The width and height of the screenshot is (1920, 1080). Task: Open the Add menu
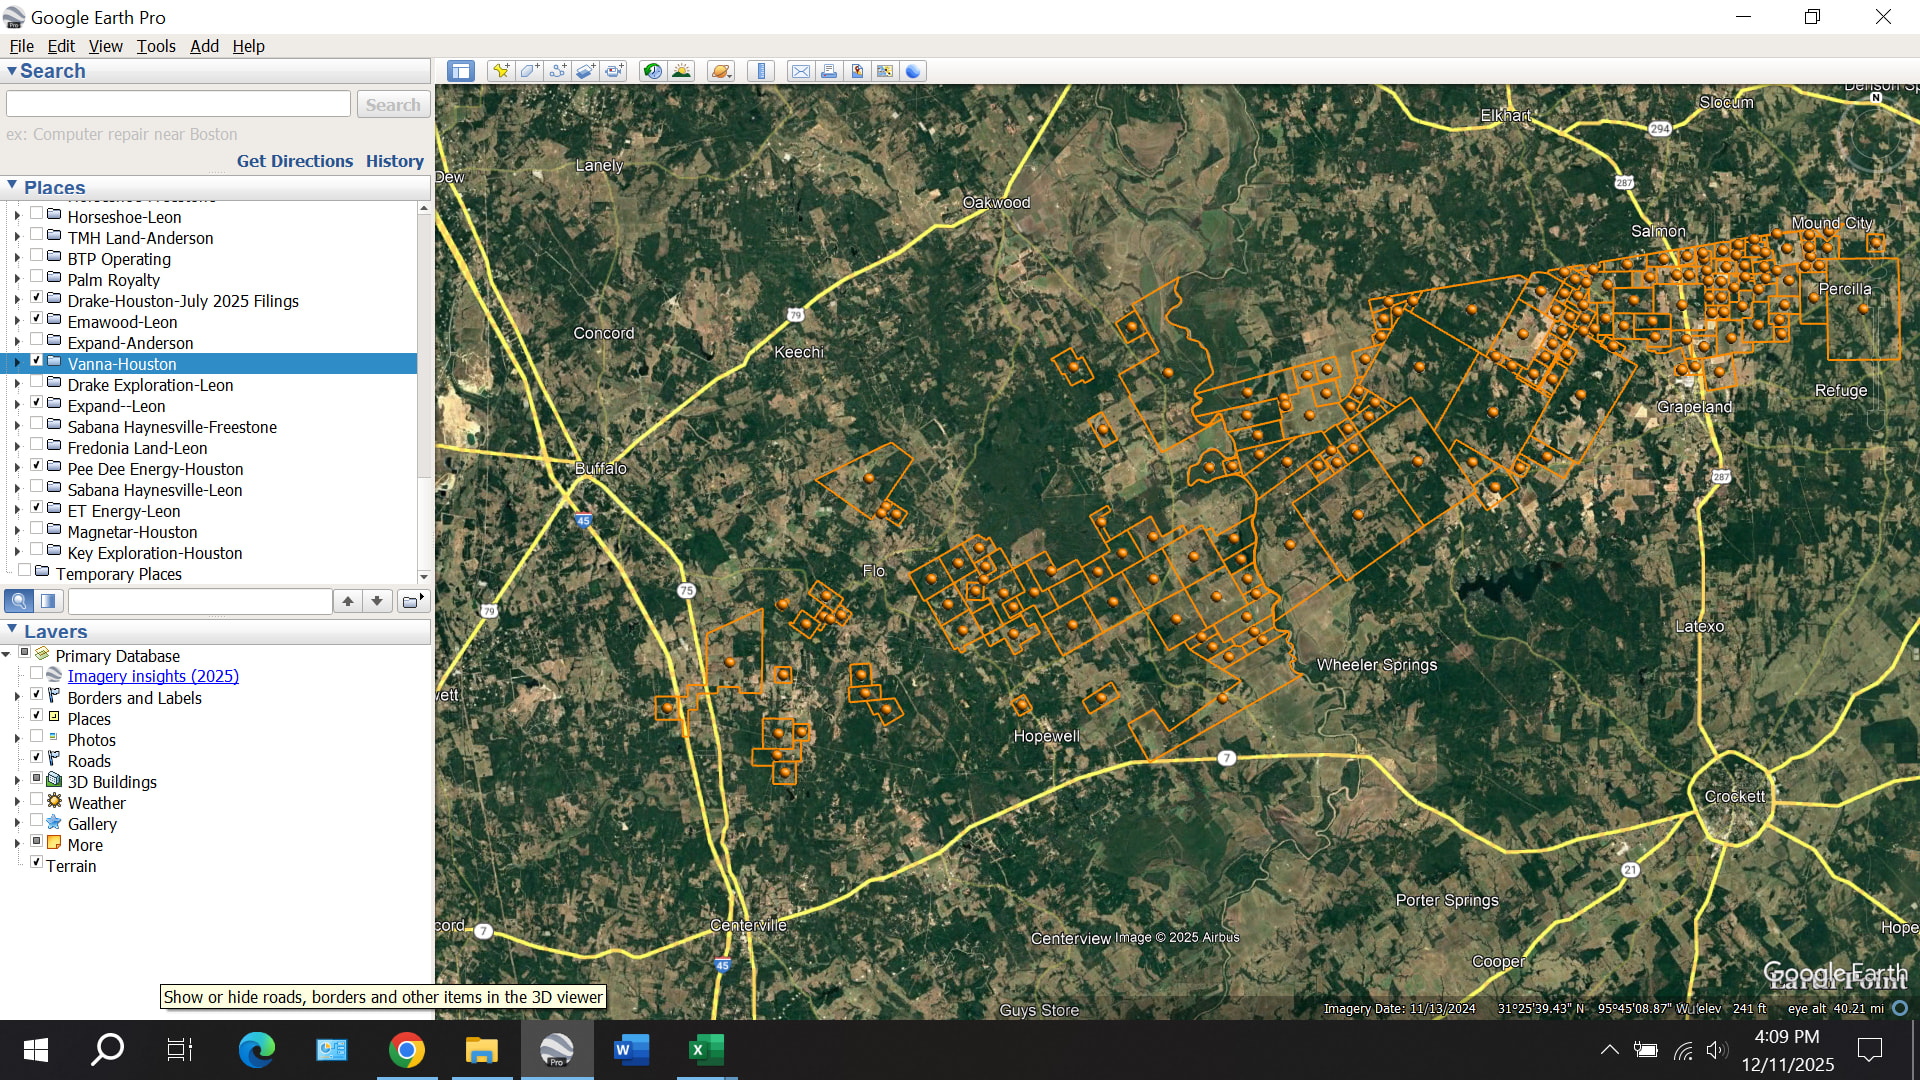coord(204,46)
